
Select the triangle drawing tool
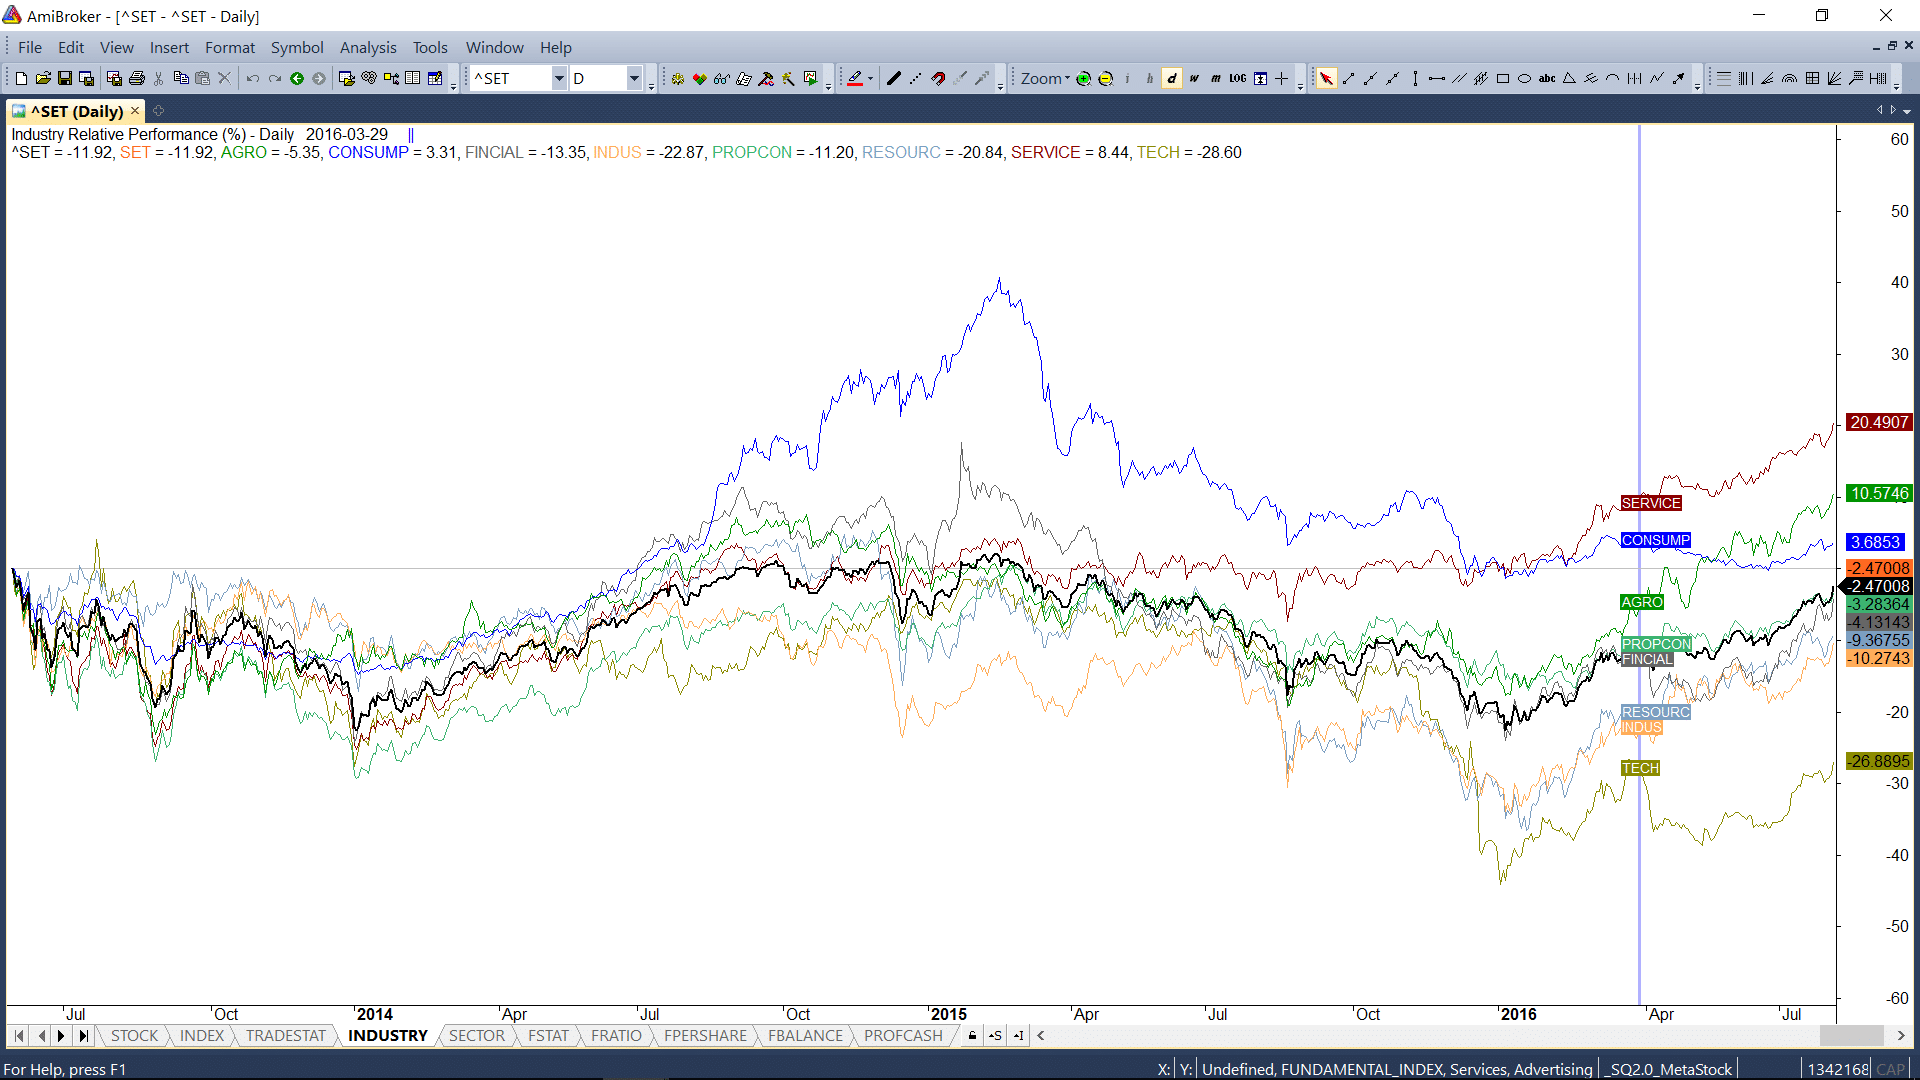tap(1569, 78)
